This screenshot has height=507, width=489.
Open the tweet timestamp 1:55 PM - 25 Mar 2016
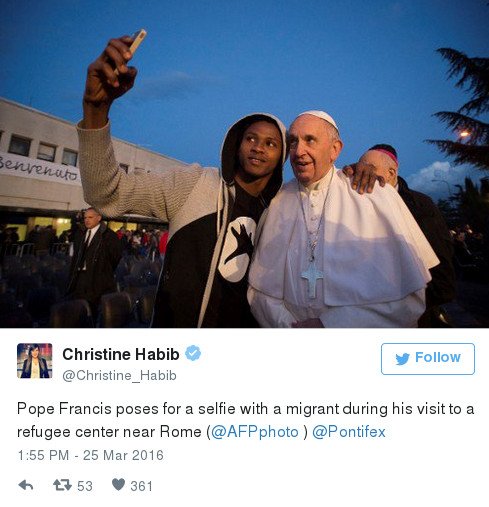click(x=90, y=455)
